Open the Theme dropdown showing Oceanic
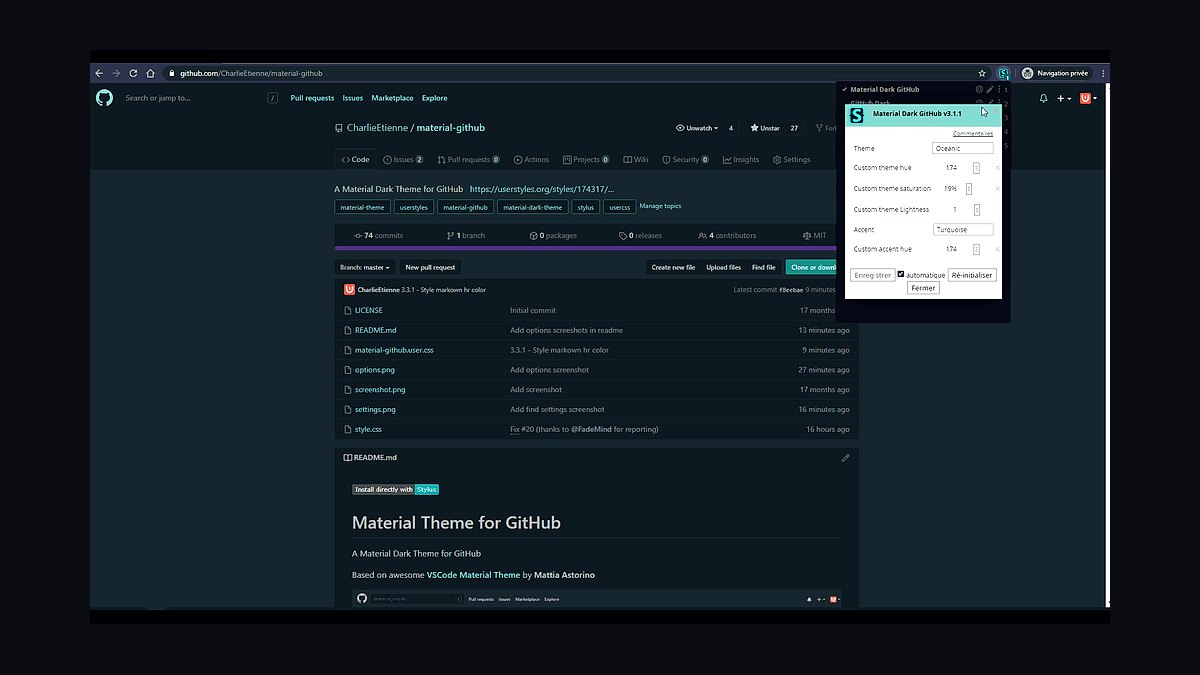1200x675 pixels. [963, 148]
